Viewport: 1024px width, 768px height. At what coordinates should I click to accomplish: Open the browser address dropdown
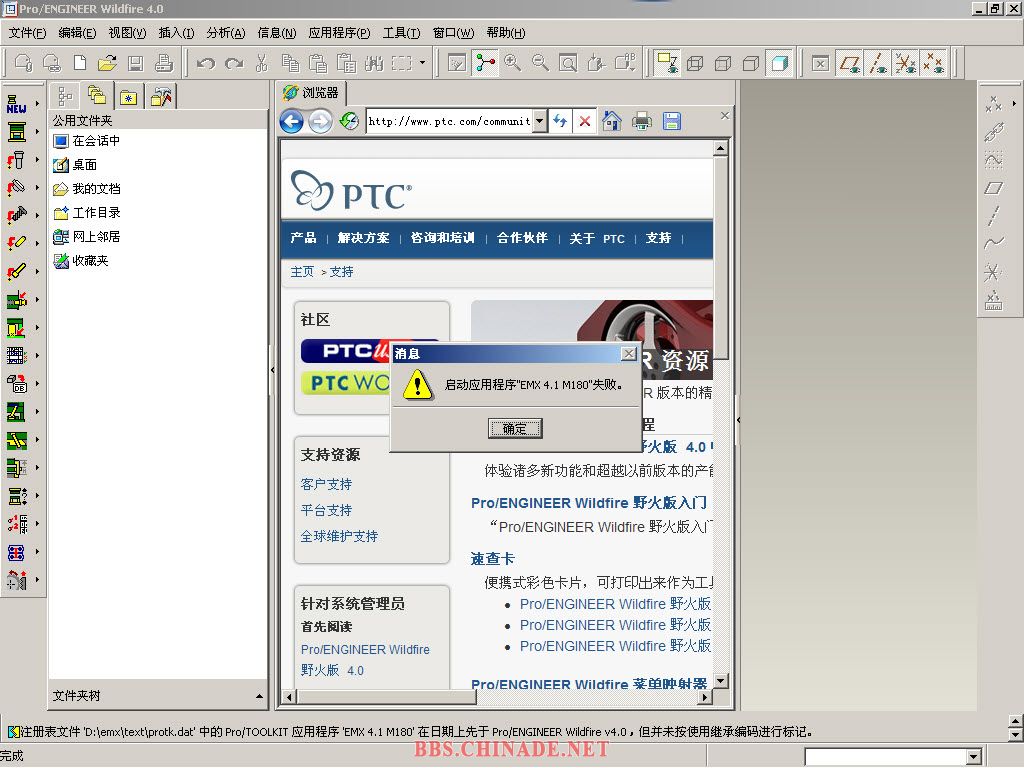pyautogui.click(x=539, y=121)
